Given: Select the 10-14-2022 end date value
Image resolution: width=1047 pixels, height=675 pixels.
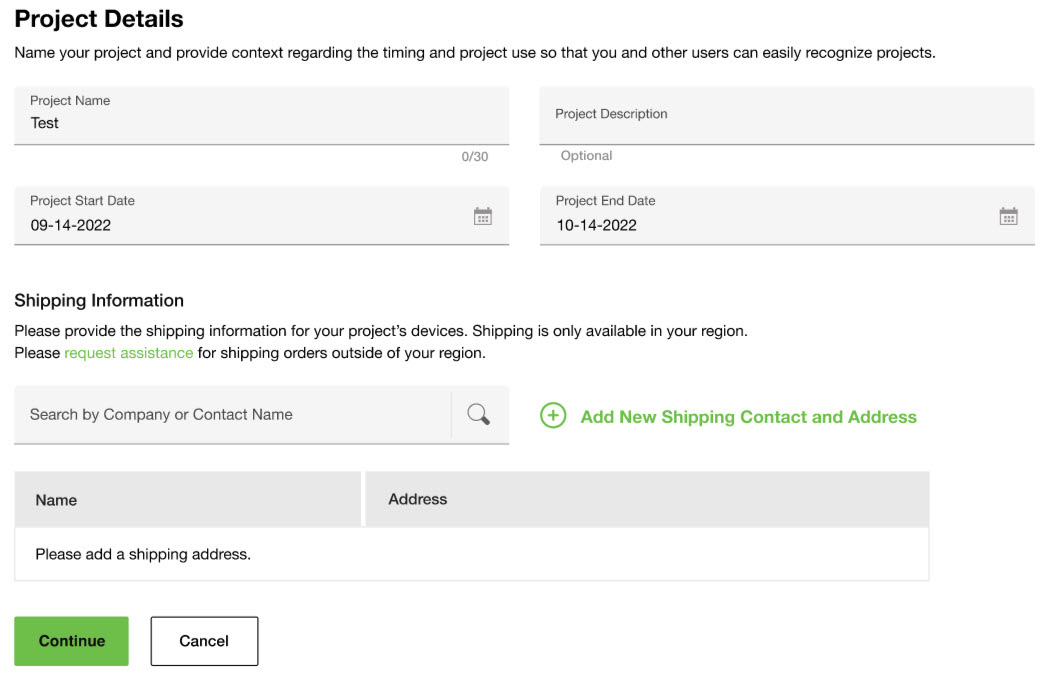Looking at the screenshot, I should [597, 225].
